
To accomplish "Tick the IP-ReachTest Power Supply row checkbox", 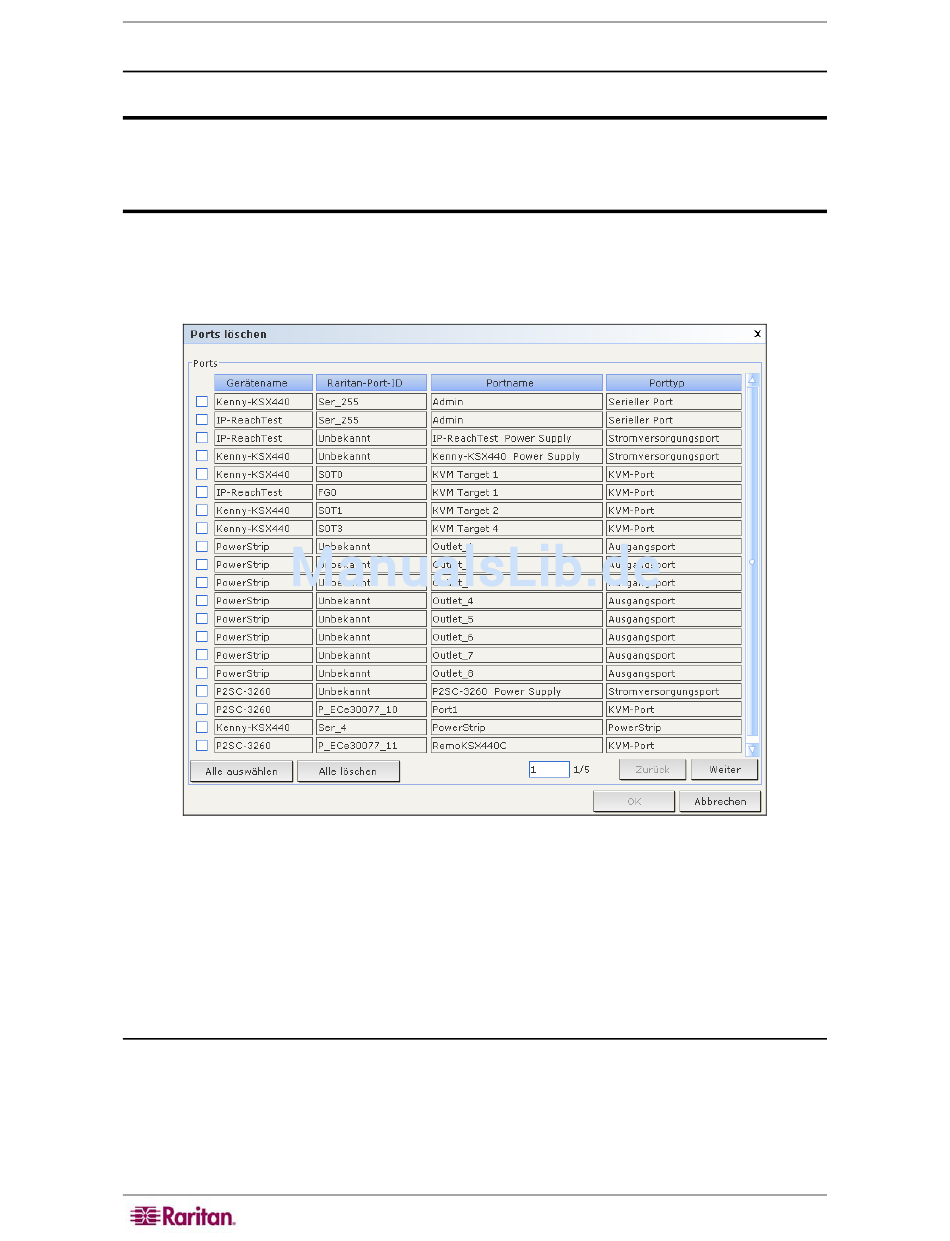I will click(x=202, y=438).
